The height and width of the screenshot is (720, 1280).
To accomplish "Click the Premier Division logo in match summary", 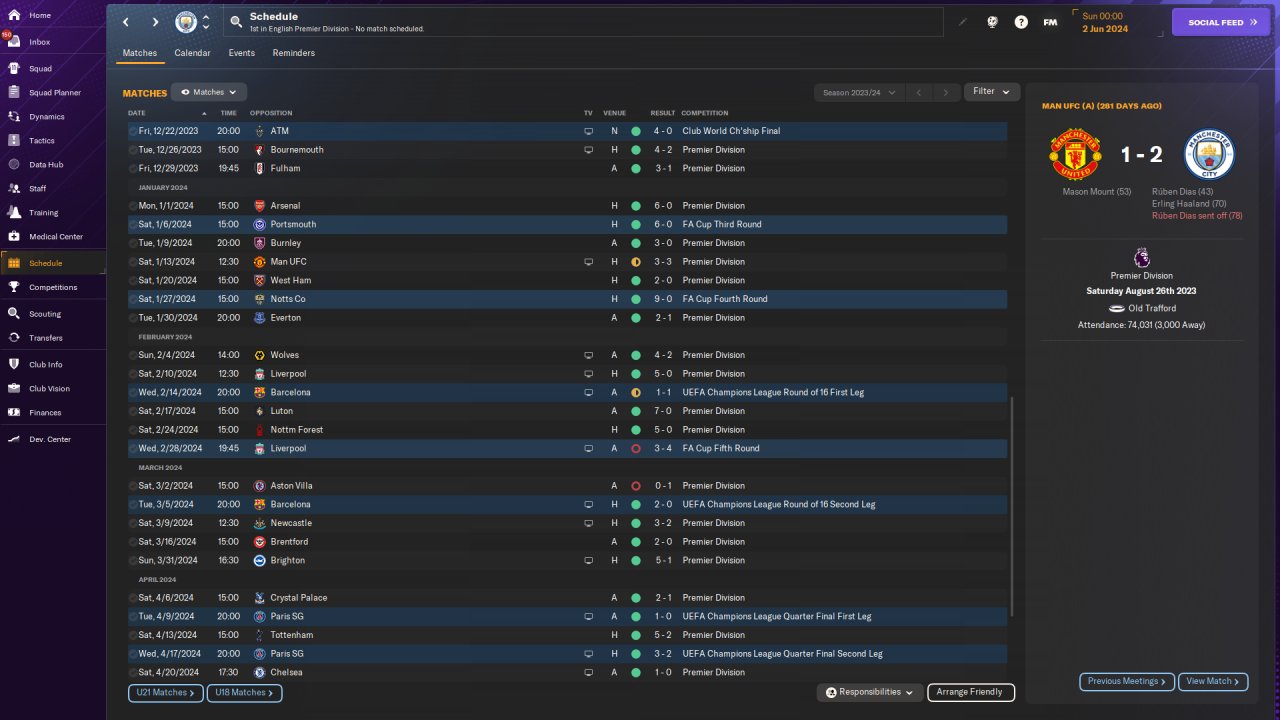I will (1141, 258).
